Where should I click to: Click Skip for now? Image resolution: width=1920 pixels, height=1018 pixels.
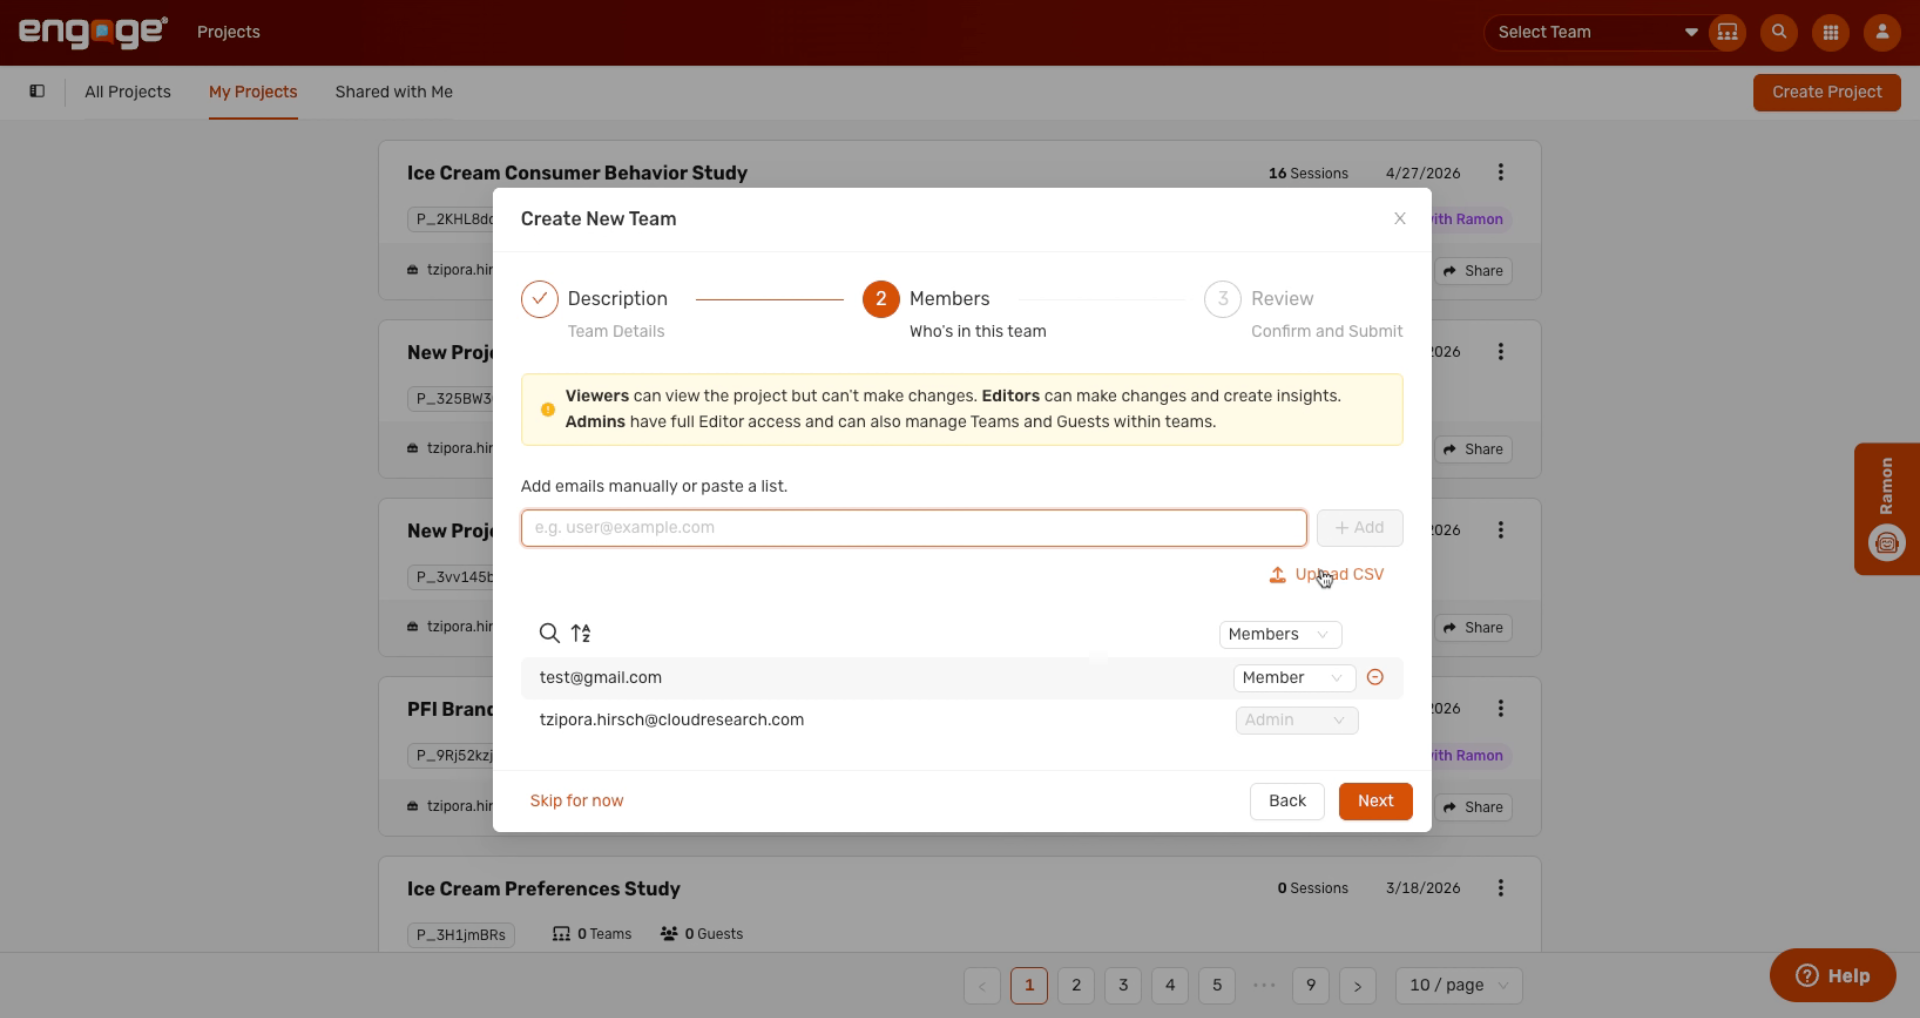coord(576,800)
